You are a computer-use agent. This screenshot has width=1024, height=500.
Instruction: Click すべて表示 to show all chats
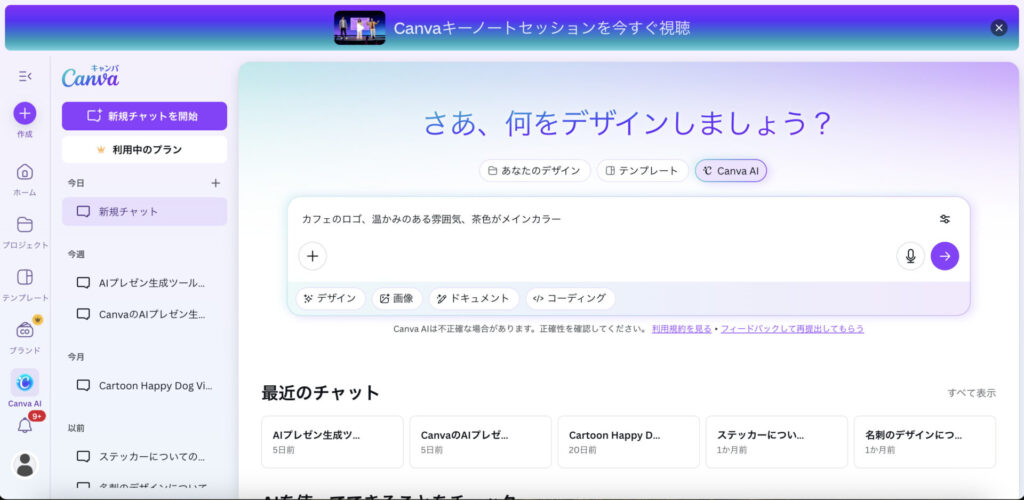pyautogui.click(x=971, y=393)
